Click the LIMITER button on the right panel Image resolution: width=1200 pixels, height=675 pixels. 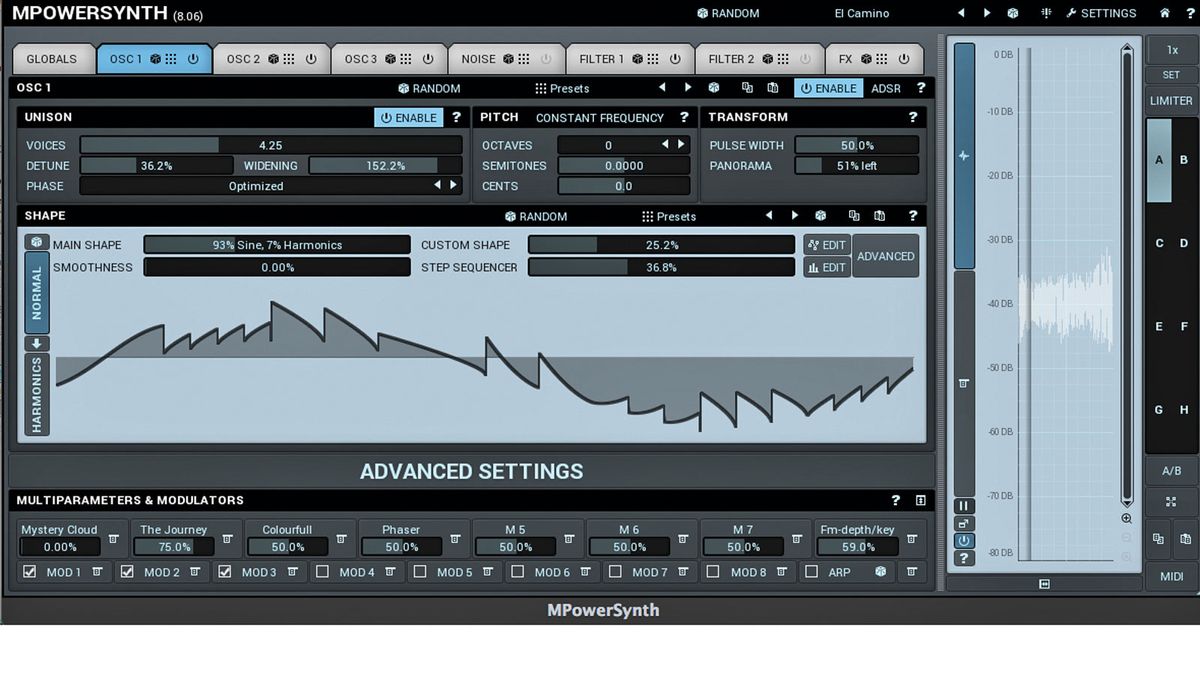[x=1170, y=100]
